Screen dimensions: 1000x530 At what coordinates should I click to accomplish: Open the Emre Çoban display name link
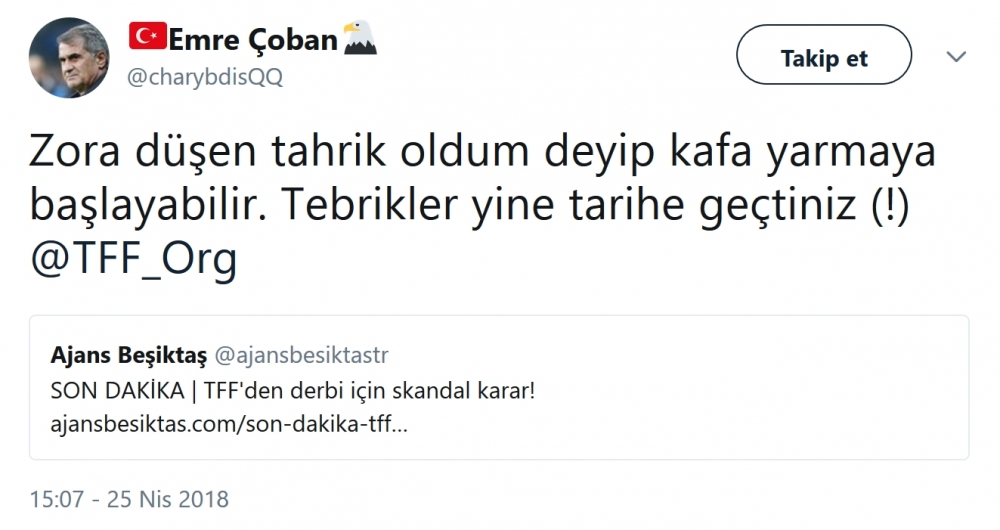coord(252,40)
